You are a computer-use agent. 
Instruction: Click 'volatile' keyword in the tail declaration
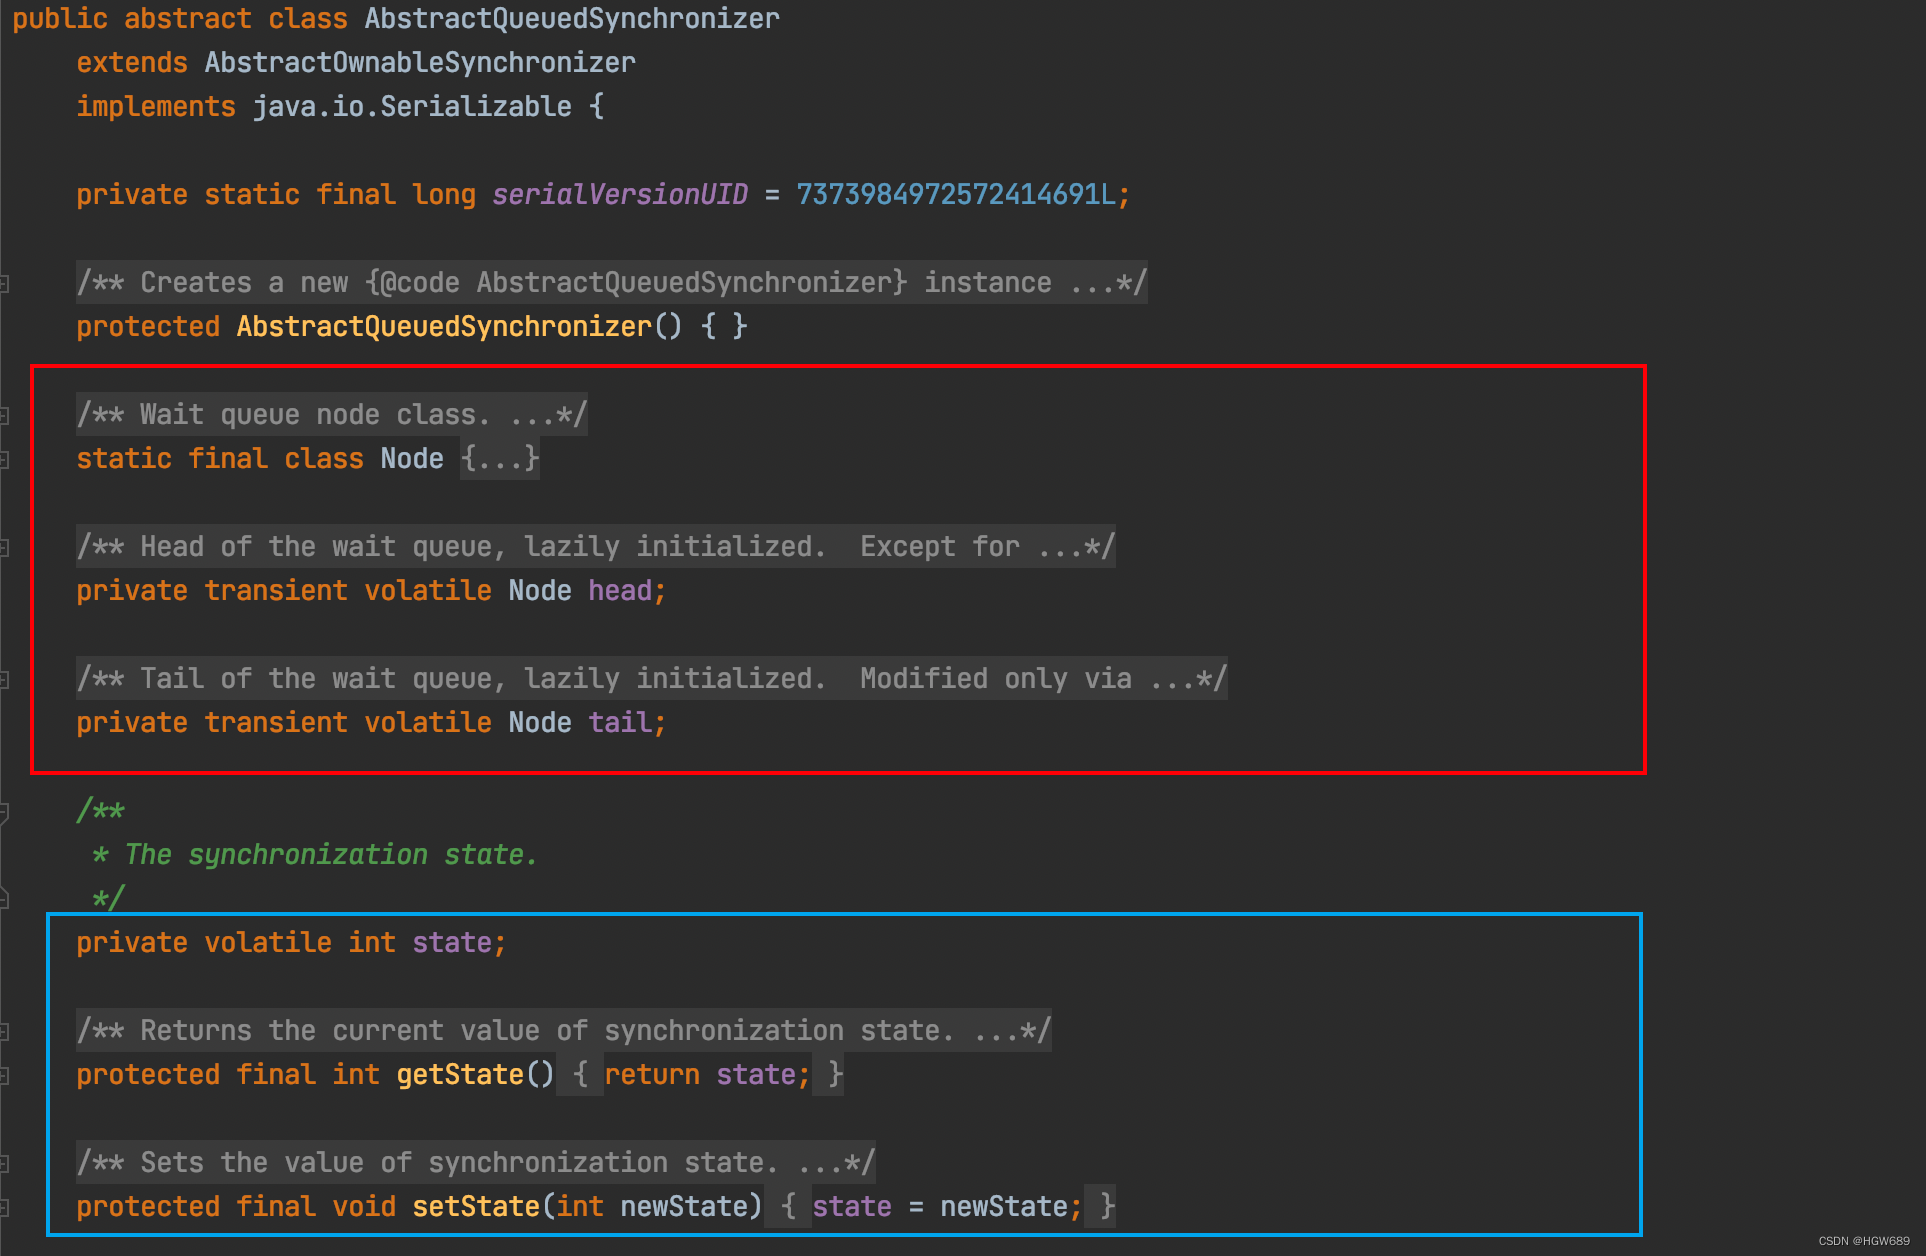point(428,723)
